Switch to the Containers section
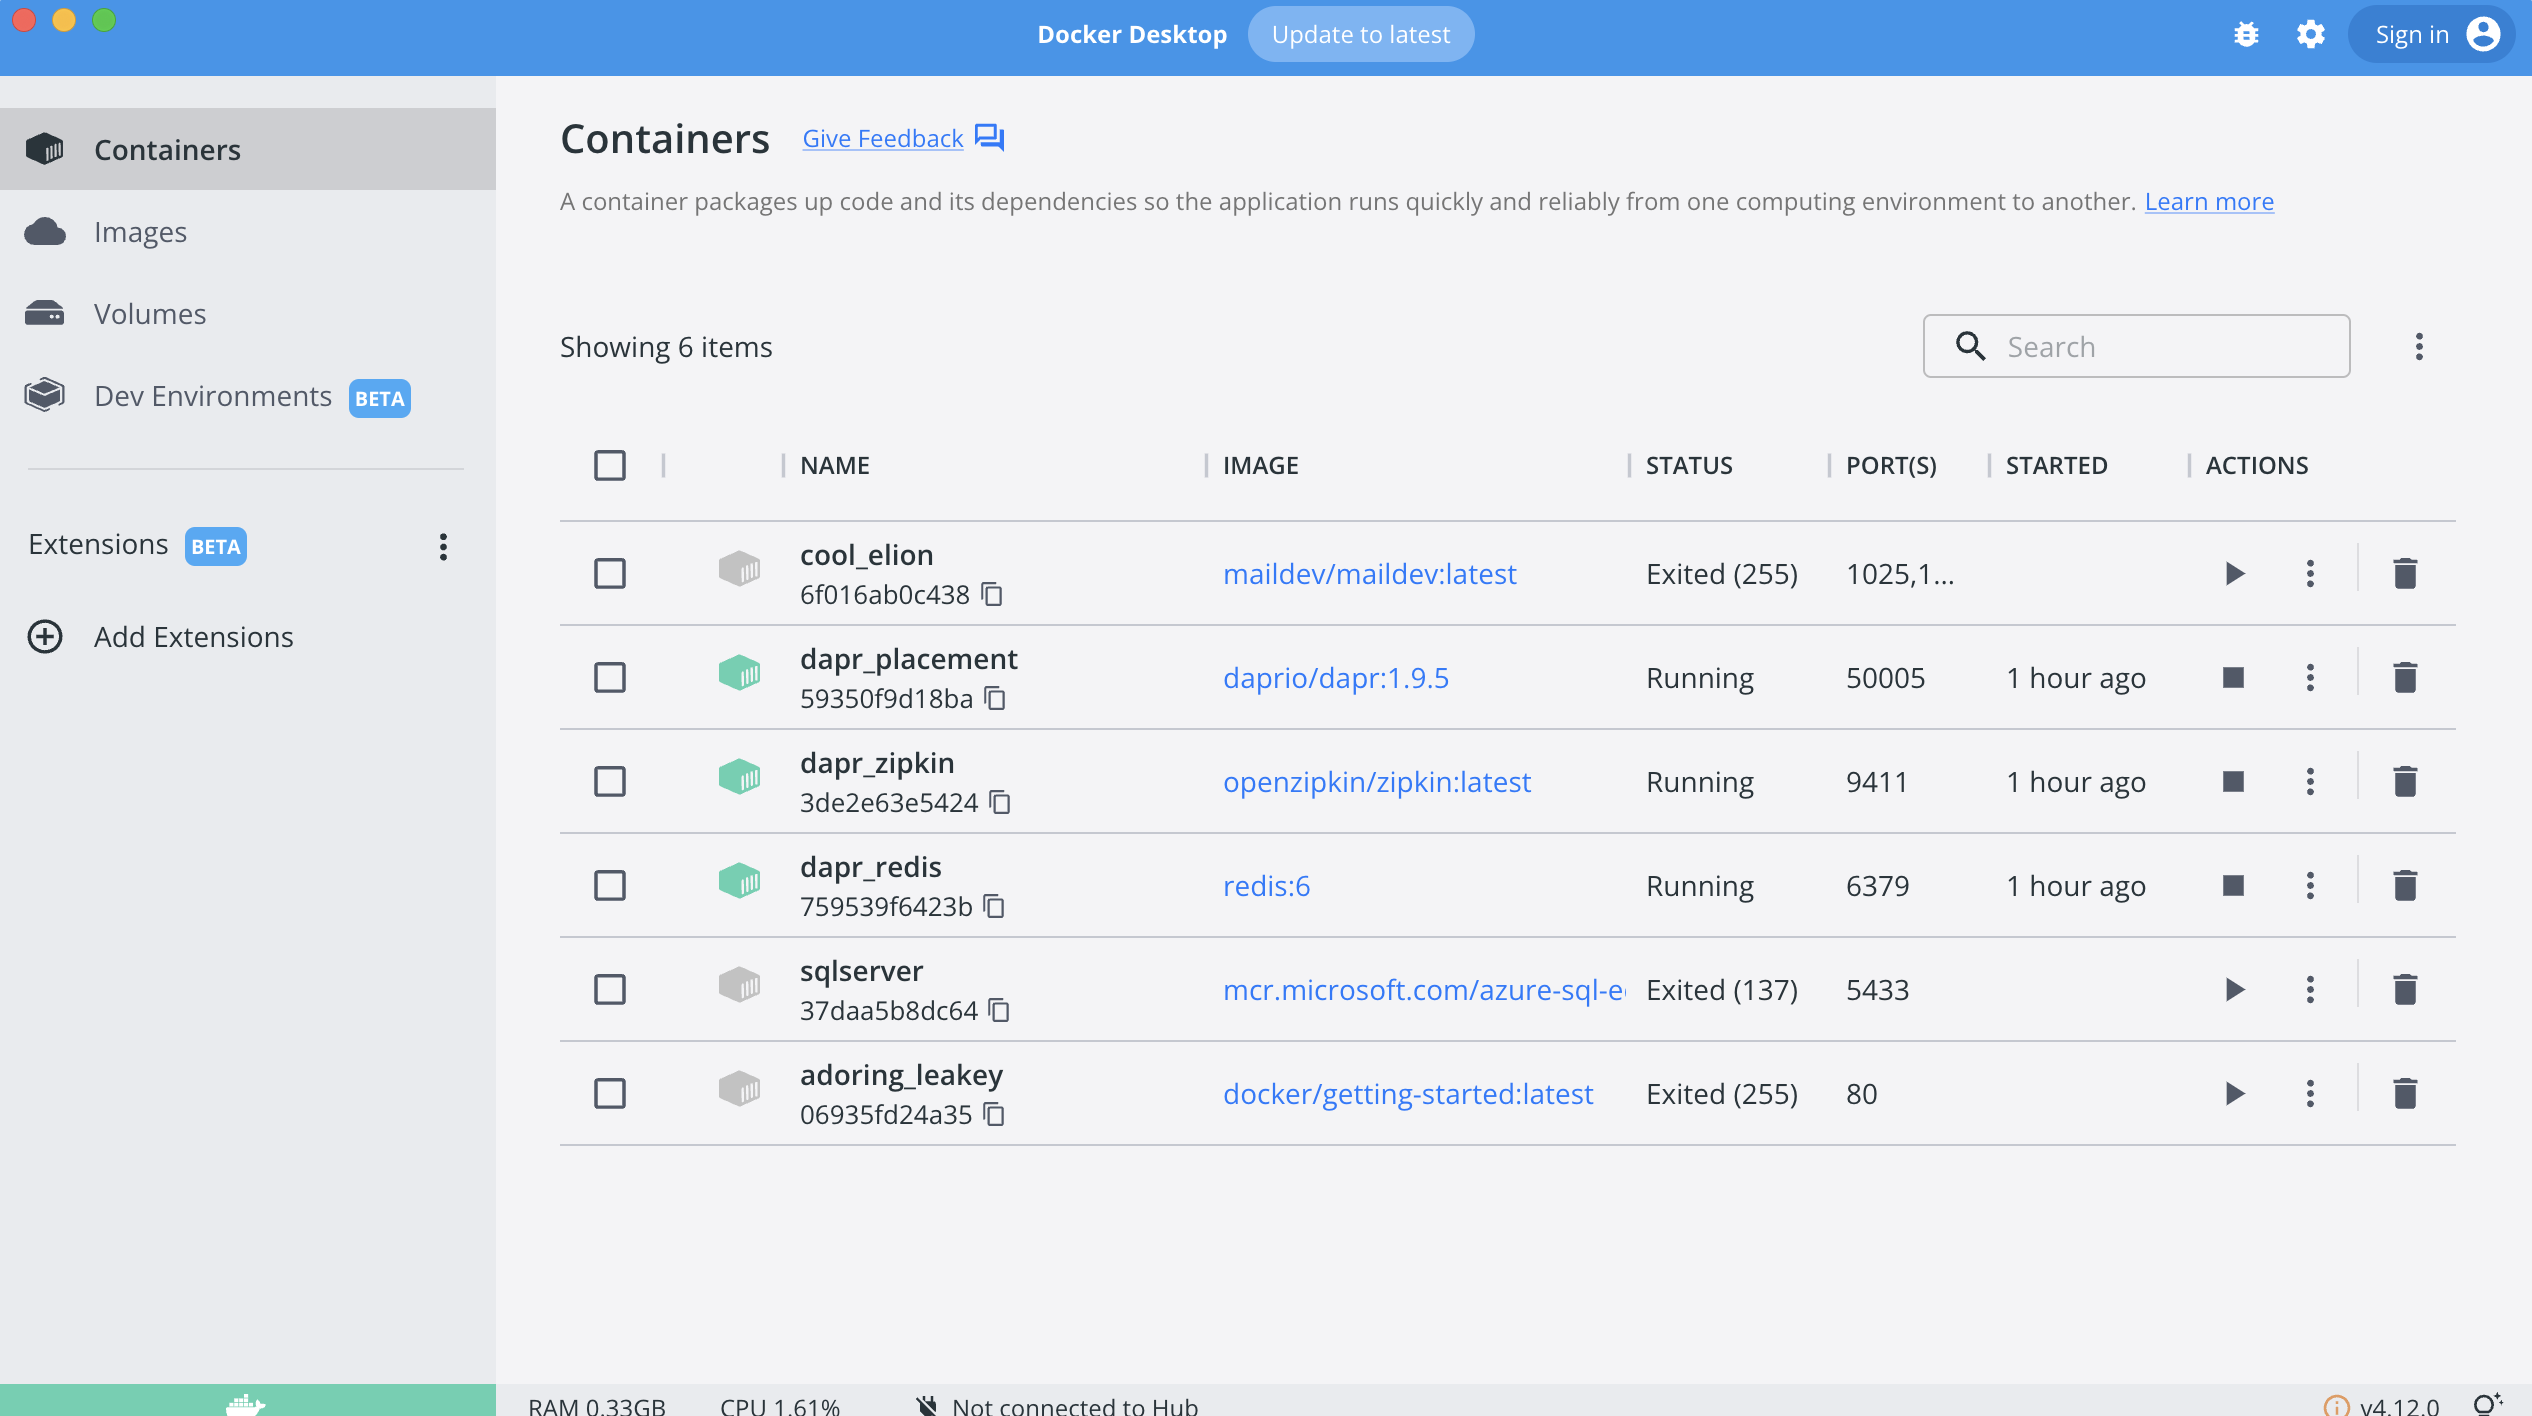Screen dimensions: 2532x1416 click(167, 148)
